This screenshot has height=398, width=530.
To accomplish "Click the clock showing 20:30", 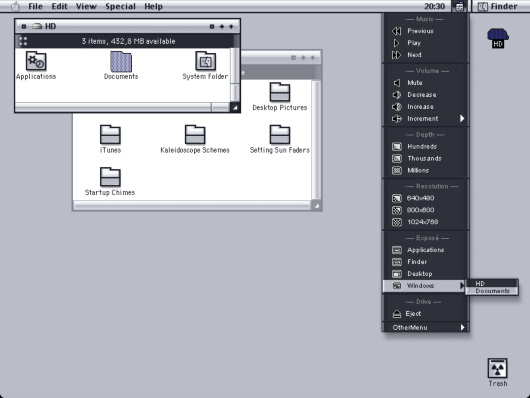I will pyautogui.click(x=434, y=6).
